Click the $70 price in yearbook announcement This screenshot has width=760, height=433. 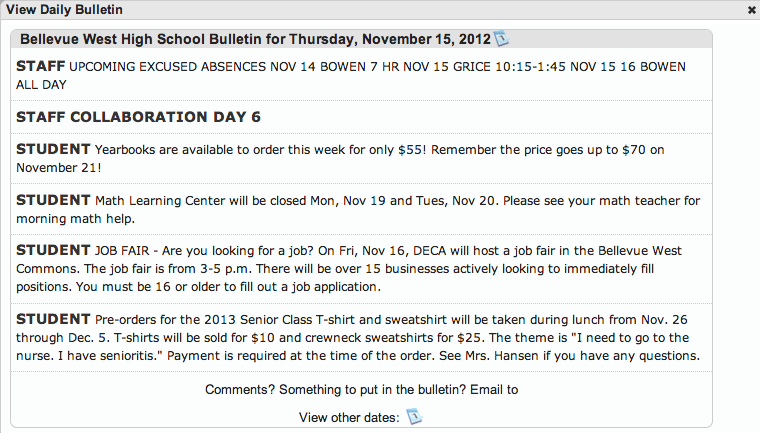pos(634,150)
